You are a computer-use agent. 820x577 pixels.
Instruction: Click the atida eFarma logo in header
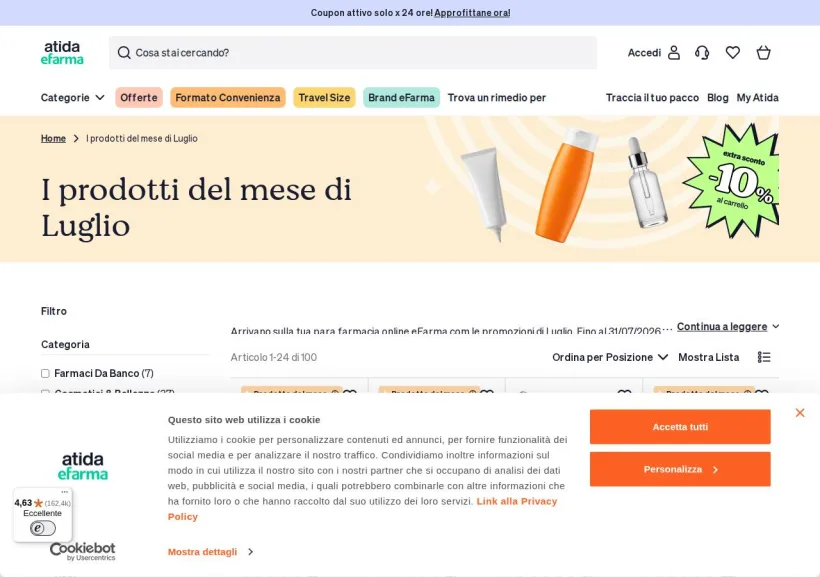click(62, 52)
